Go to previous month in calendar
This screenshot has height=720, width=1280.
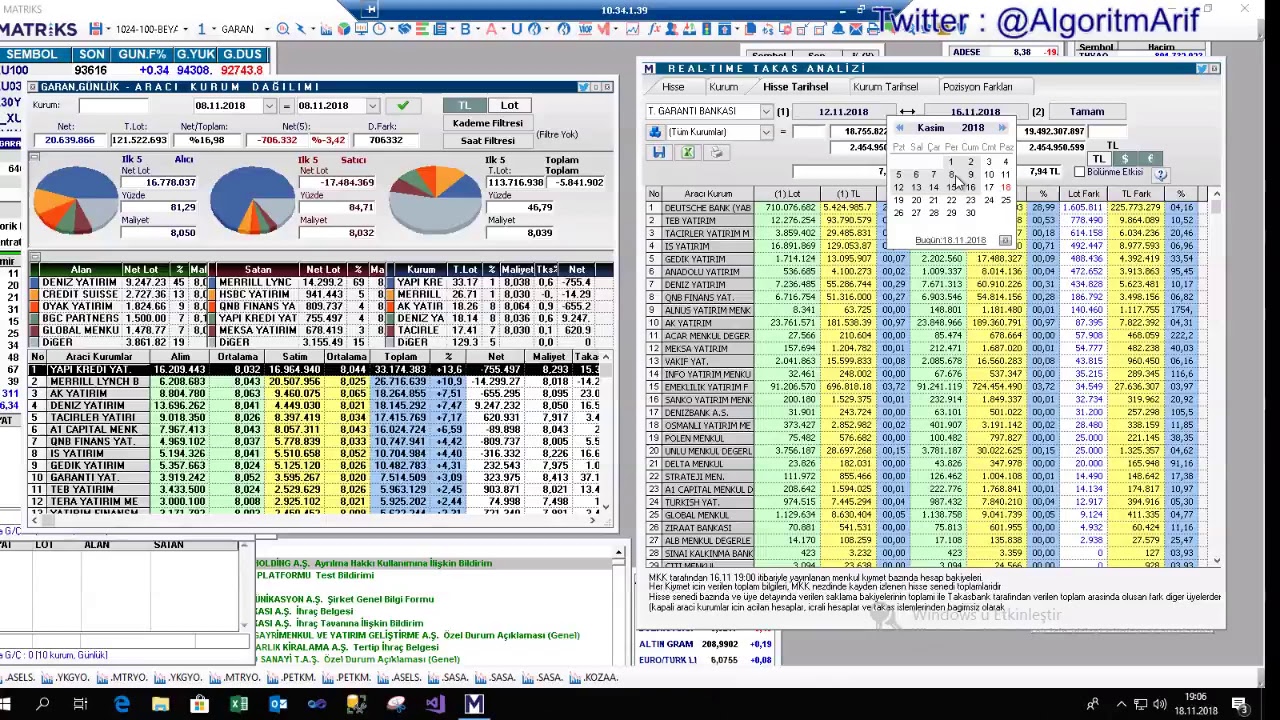pos(899,128)
